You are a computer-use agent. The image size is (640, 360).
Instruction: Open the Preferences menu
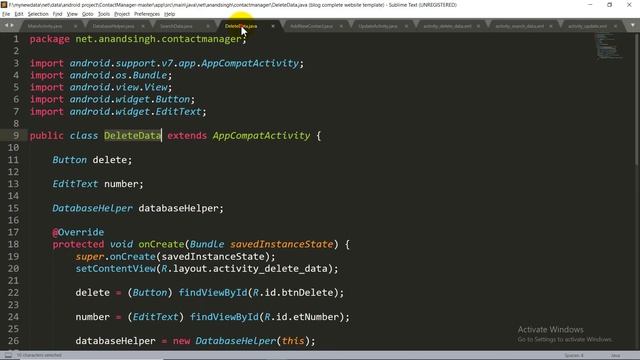(147, 14)
